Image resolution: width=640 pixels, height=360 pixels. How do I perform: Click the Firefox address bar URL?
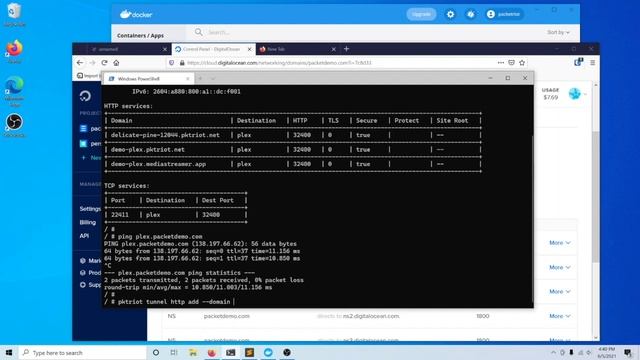click(279, 63)
